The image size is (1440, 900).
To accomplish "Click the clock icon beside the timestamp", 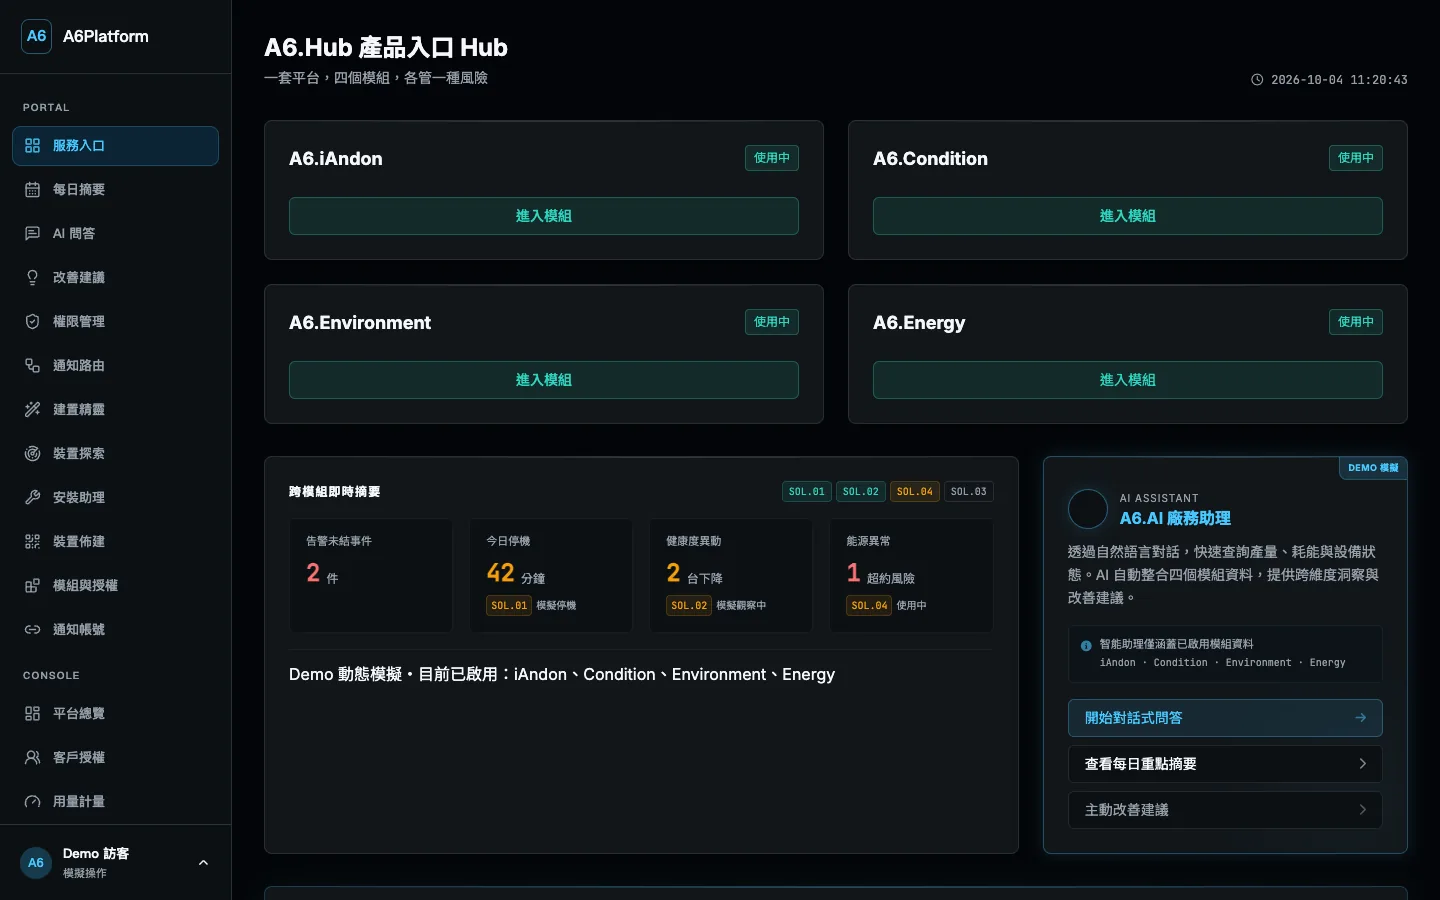I will coord(1257,80).
